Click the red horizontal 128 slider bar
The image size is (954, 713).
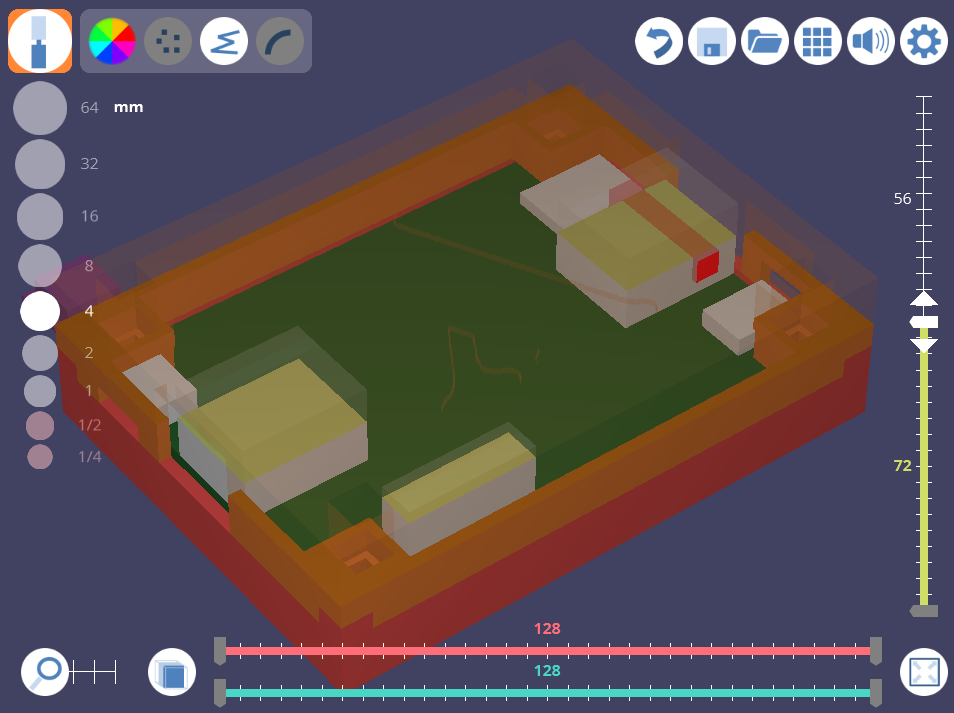[x=547, y=650]
